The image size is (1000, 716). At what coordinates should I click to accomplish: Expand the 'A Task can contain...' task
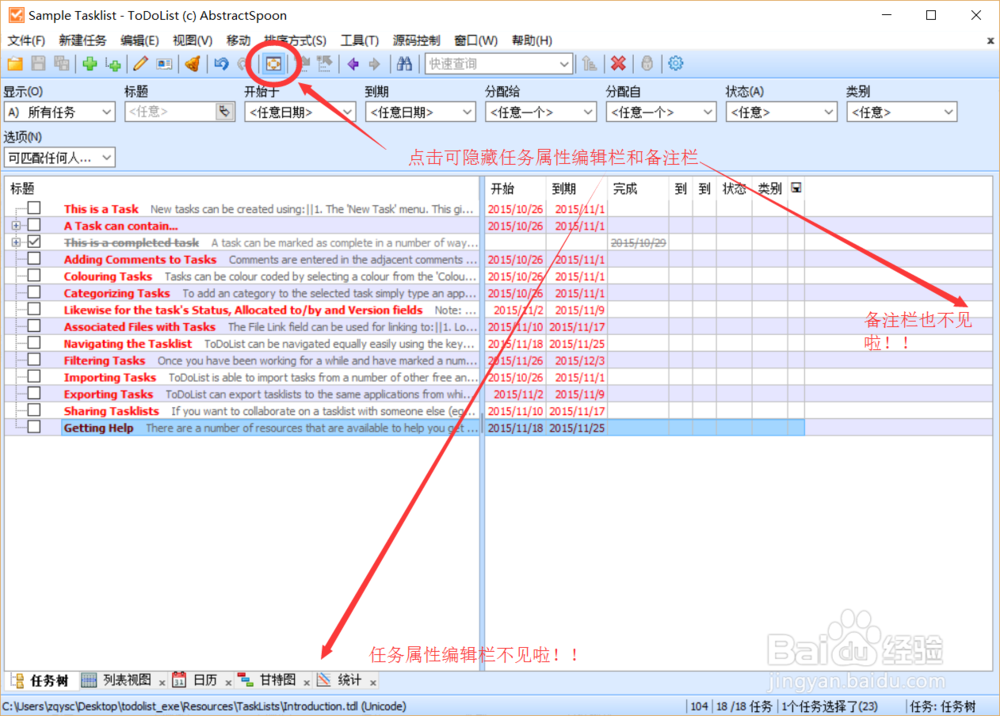coord(16,225)
